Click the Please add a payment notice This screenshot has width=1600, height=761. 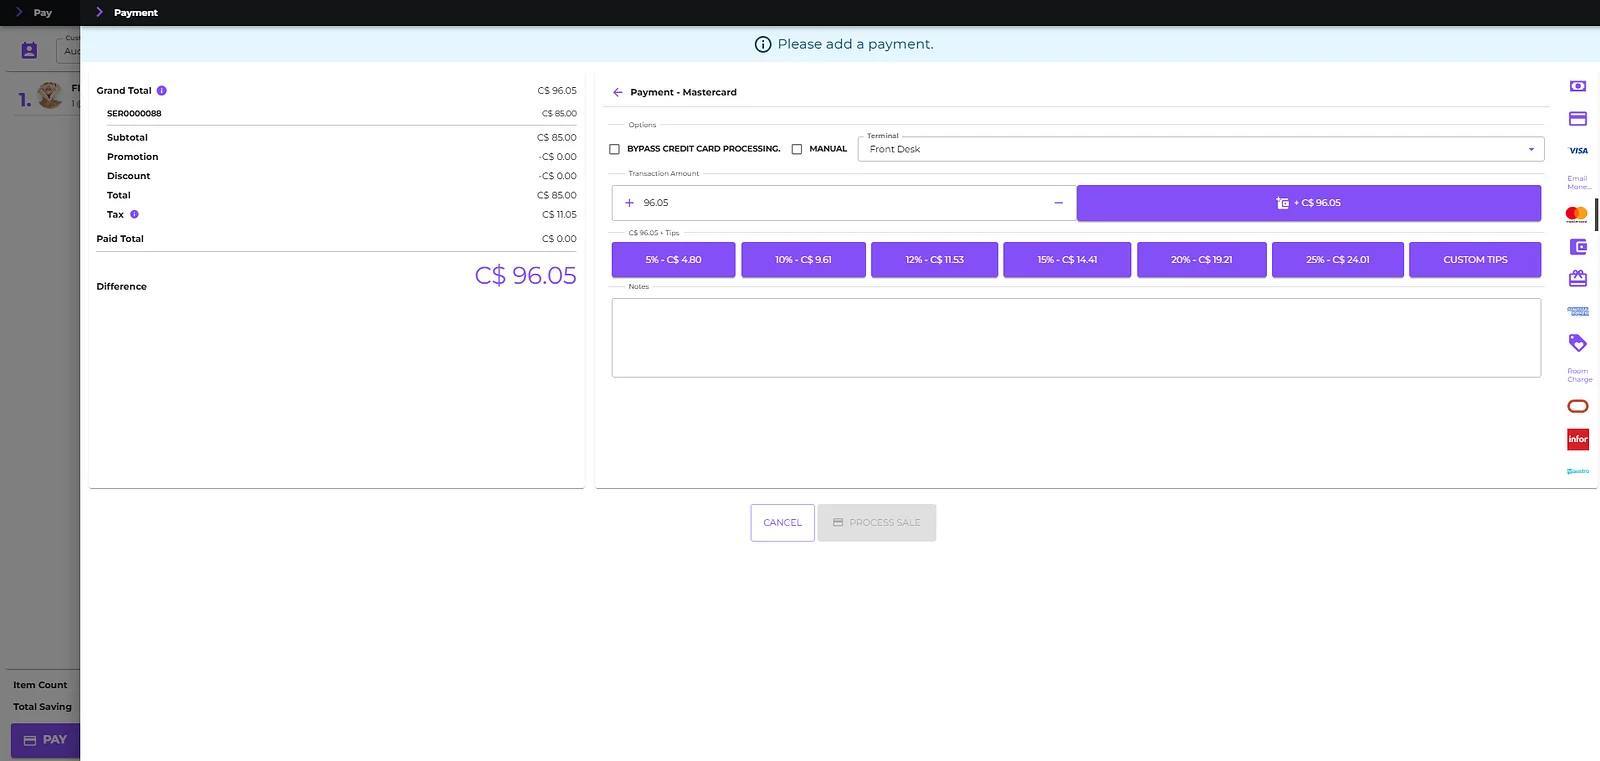pos(844,44)
